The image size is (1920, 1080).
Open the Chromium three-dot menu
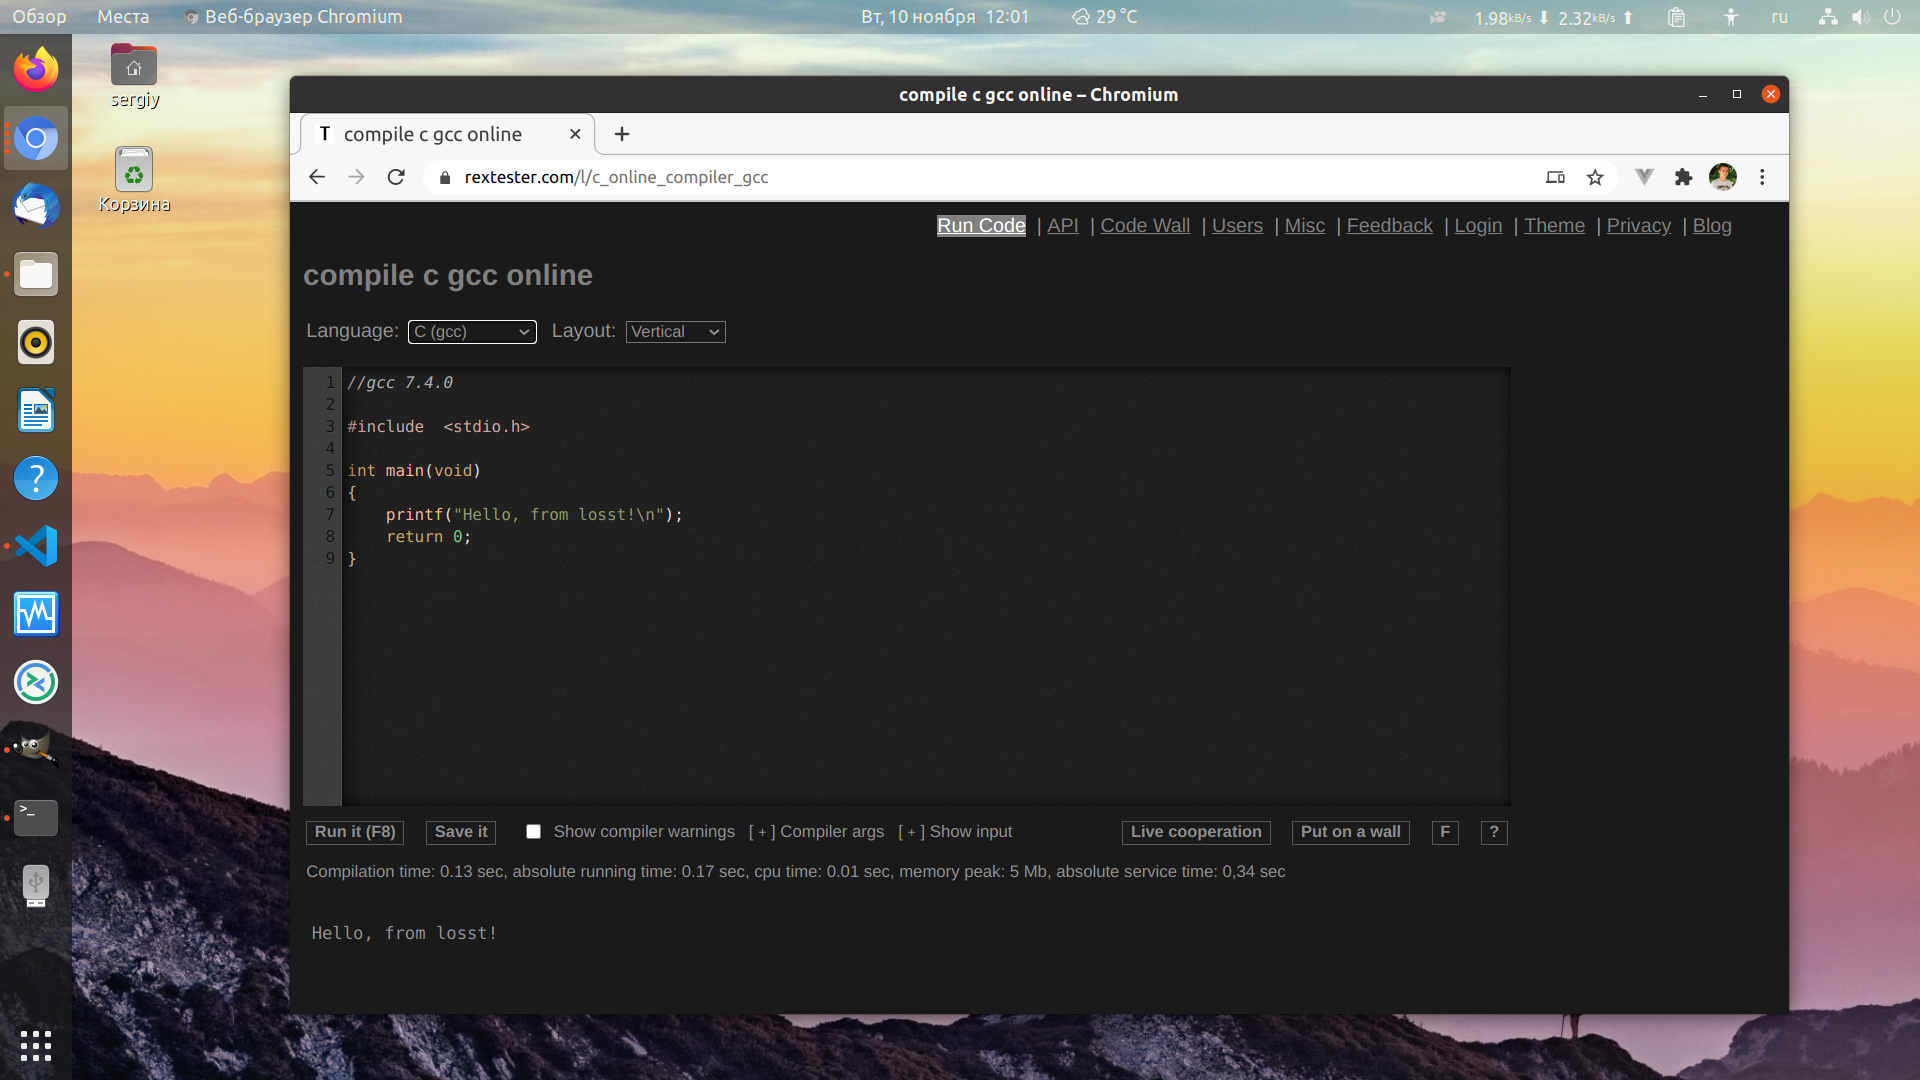point(1762,177)
